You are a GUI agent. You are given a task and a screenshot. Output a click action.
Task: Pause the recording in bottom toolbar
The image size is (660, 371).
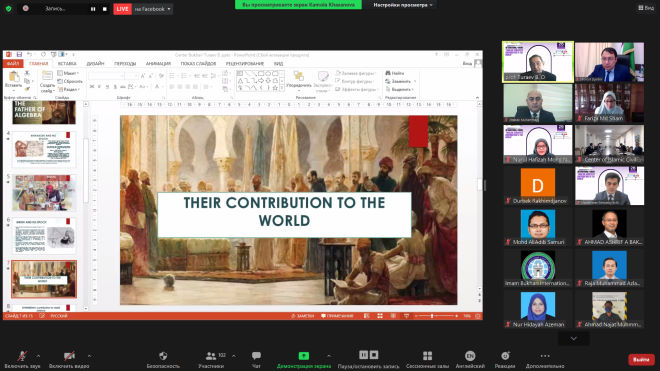pyautogui.click(x=363, y=355)
